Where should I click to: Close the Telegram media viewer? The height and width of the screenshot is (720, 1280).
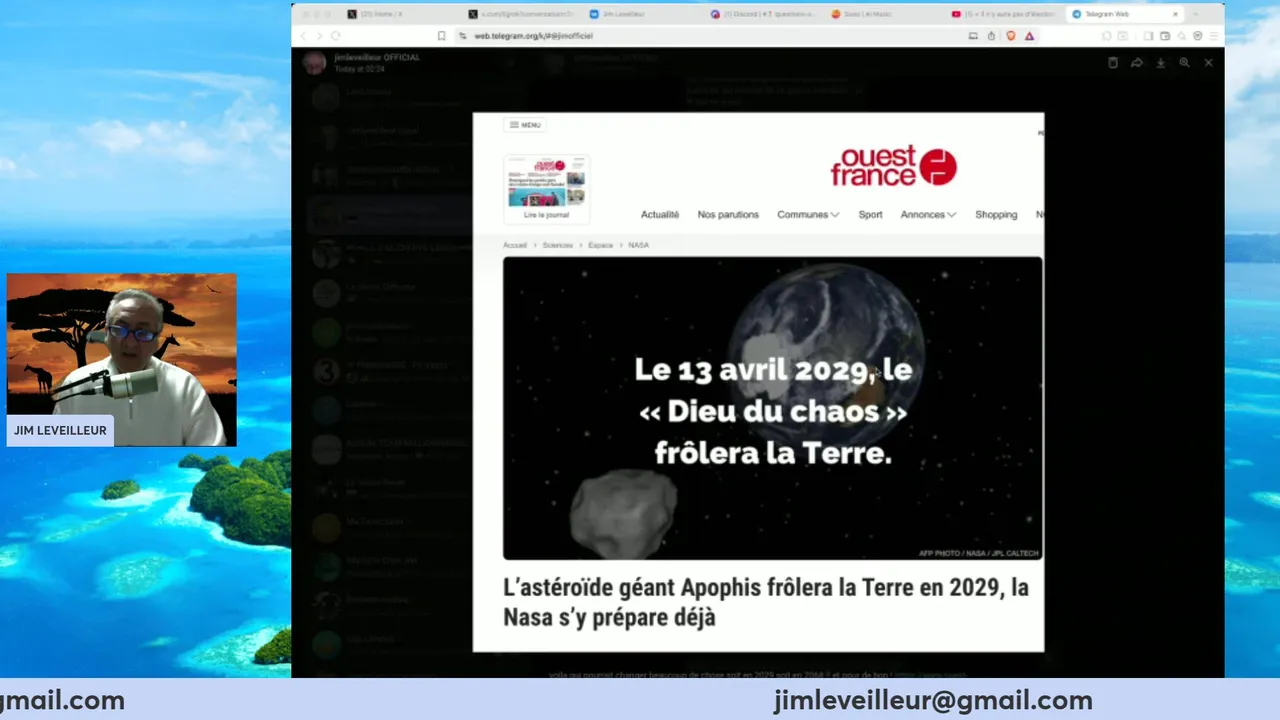click(x=1208, y=62)
